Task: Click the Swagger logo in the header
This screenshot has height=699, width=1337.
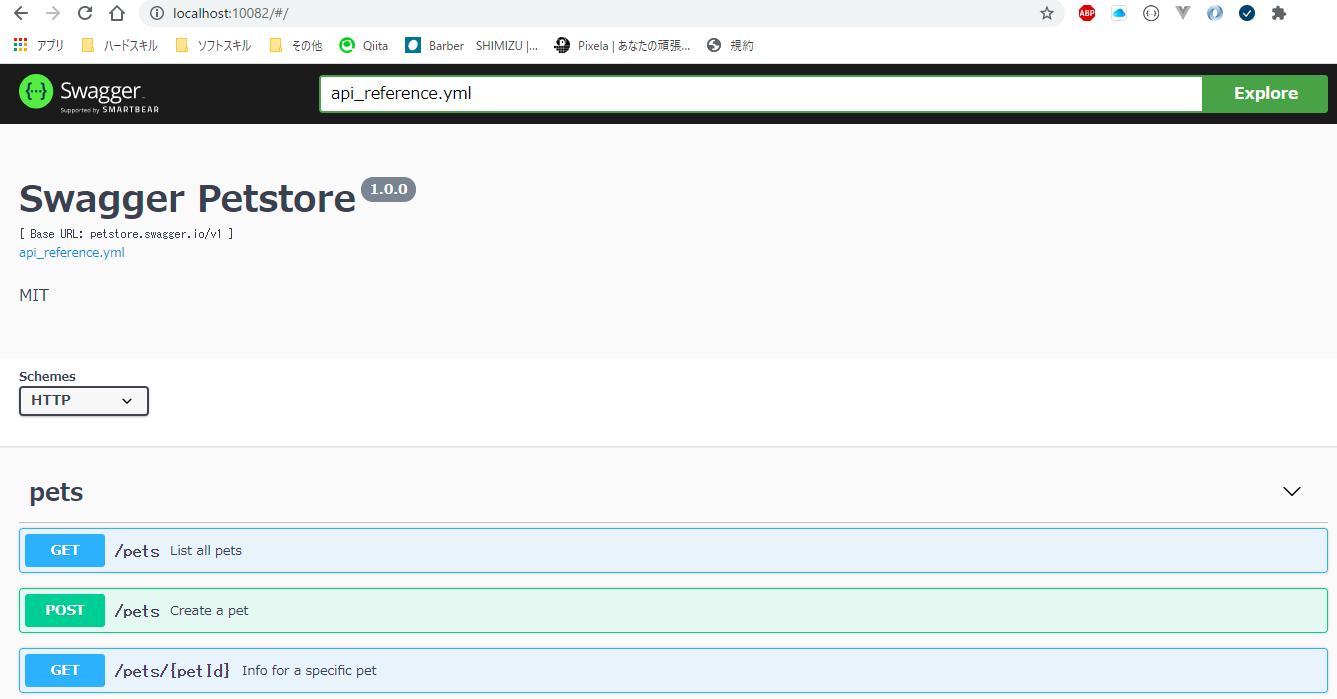Action: [x=88, y=93]
